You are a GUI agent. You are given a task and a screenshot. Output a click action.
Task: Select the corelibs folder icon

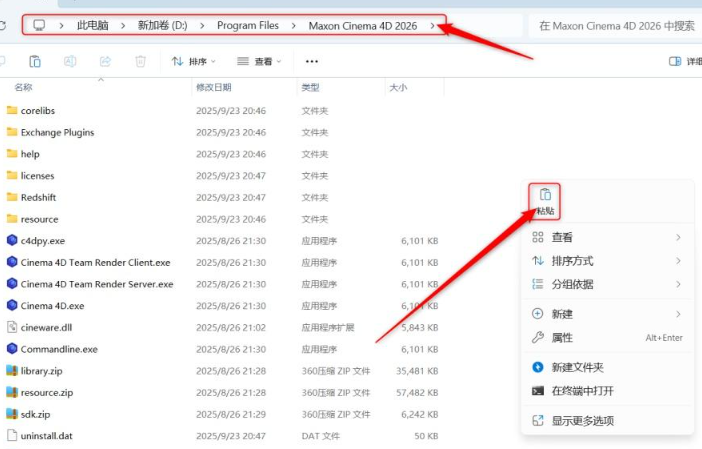pos(12,110)
